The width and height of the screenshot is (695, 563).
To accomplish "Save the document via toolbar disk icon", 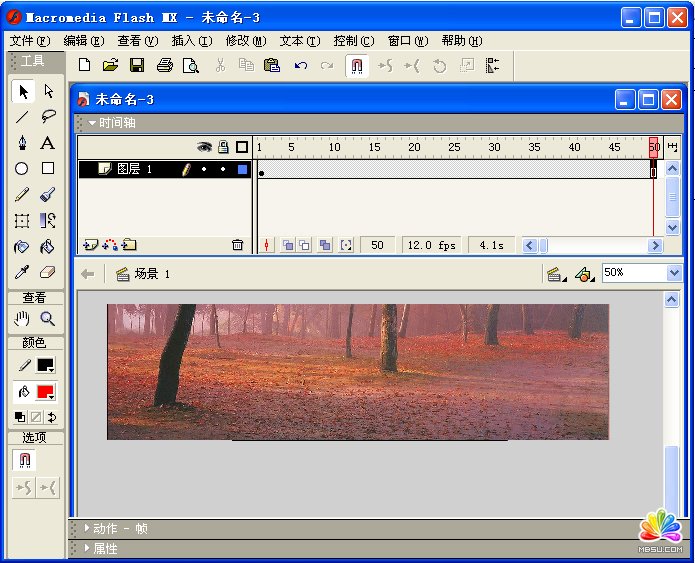I will pos(136,66).
